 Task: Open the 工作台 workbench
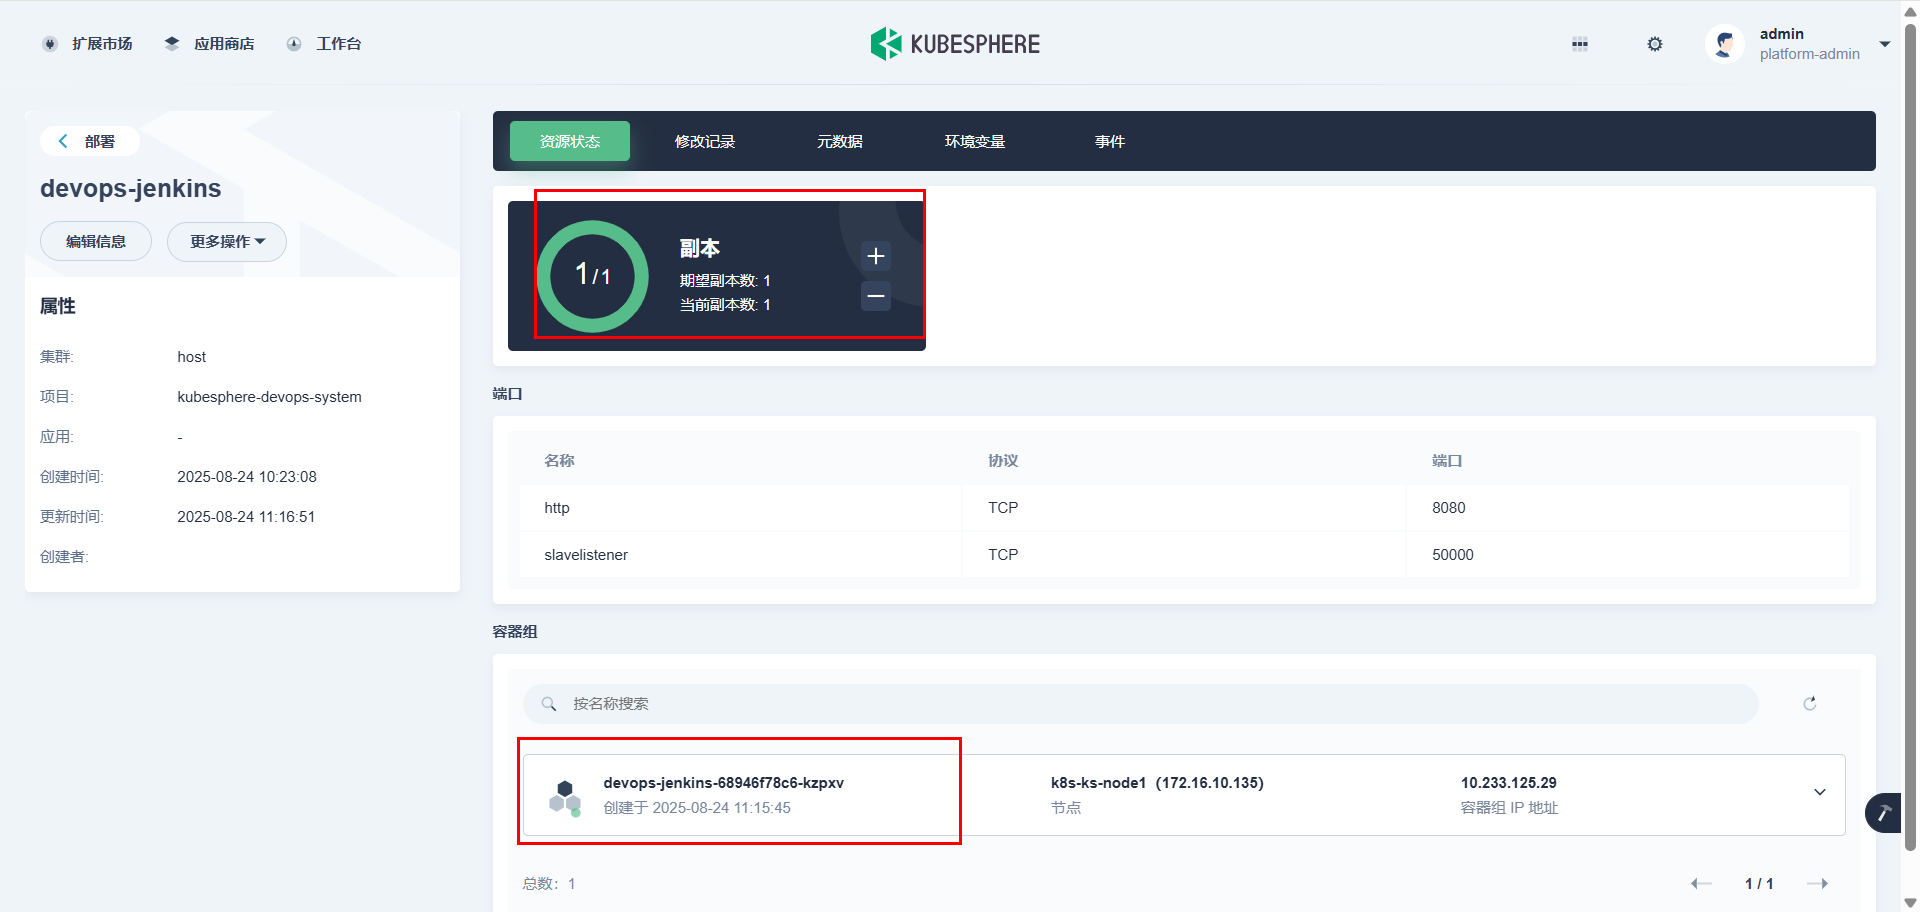pos(324,44)
